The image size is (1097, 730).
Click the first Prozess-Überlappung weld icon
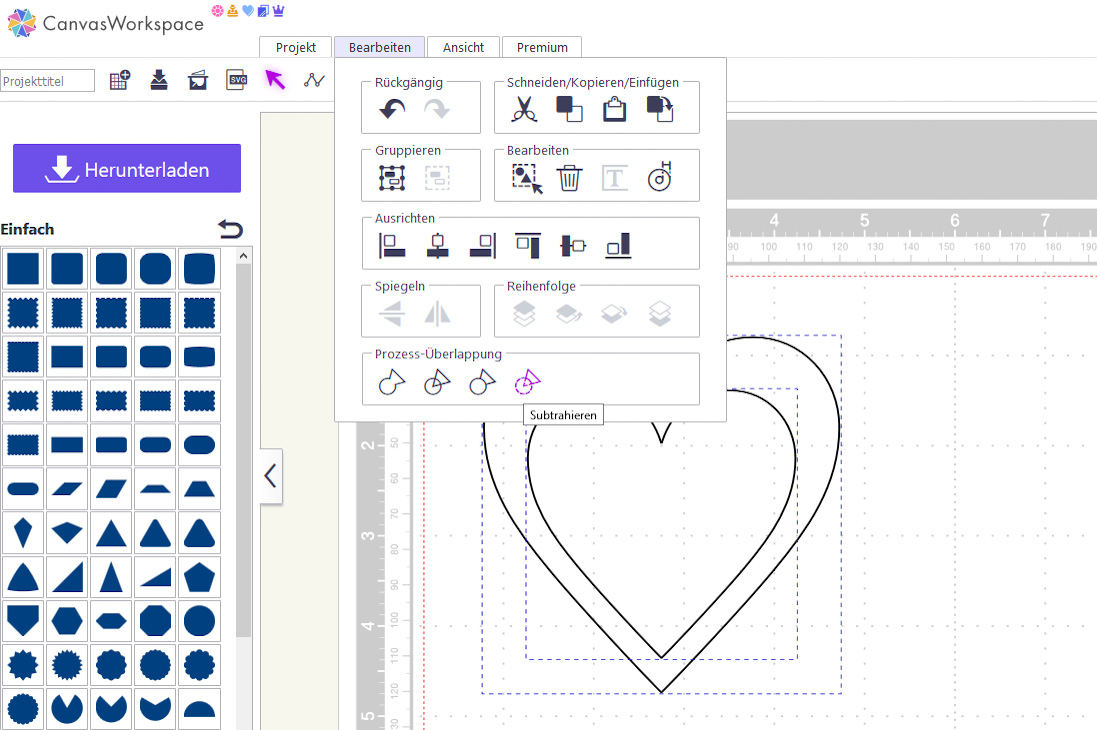(392, 382)
